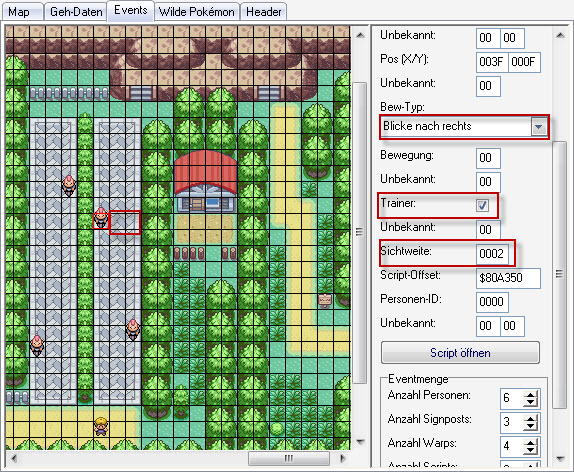This screenshot has height=473, width=574.
Task: Select the trainer sprite at lower-left gray path
Action: point(37,345)
